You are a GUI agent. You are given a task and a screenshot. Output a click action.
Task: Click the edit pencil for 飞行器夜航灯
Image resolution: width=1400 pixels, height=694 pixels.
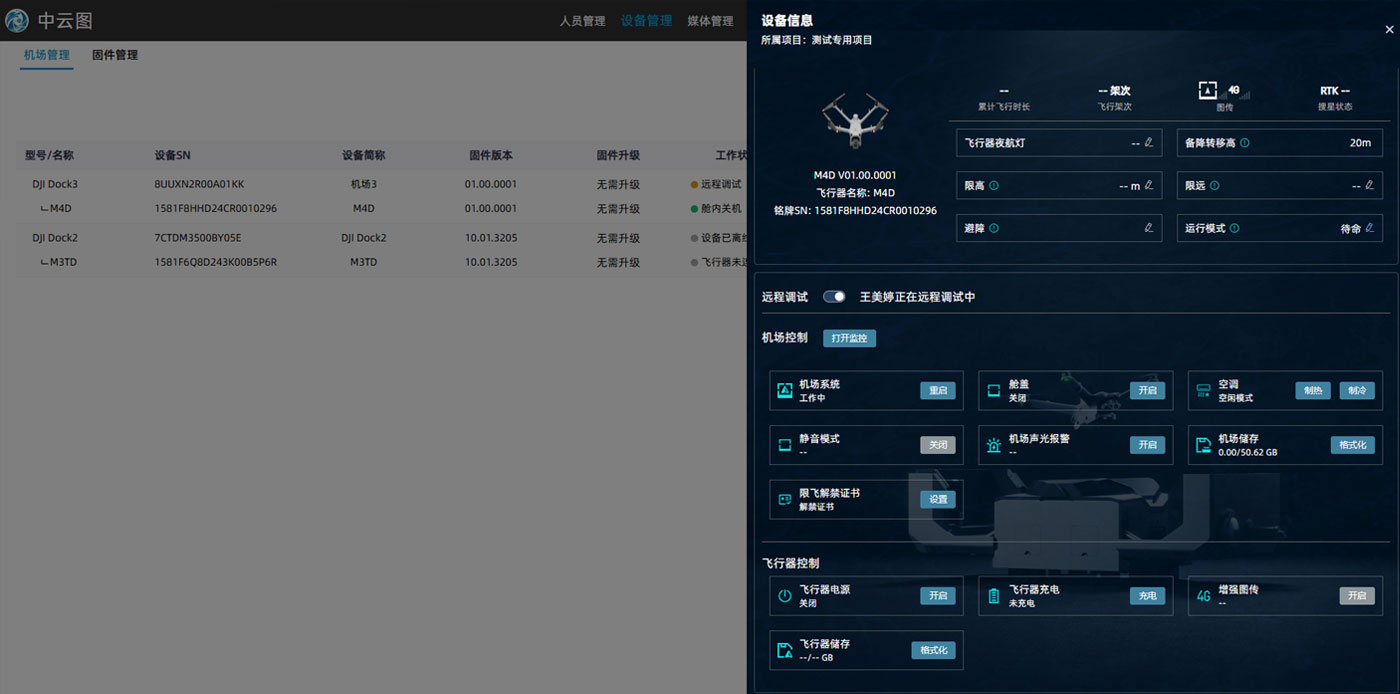pyautogui.click(x=1149, y=143)
